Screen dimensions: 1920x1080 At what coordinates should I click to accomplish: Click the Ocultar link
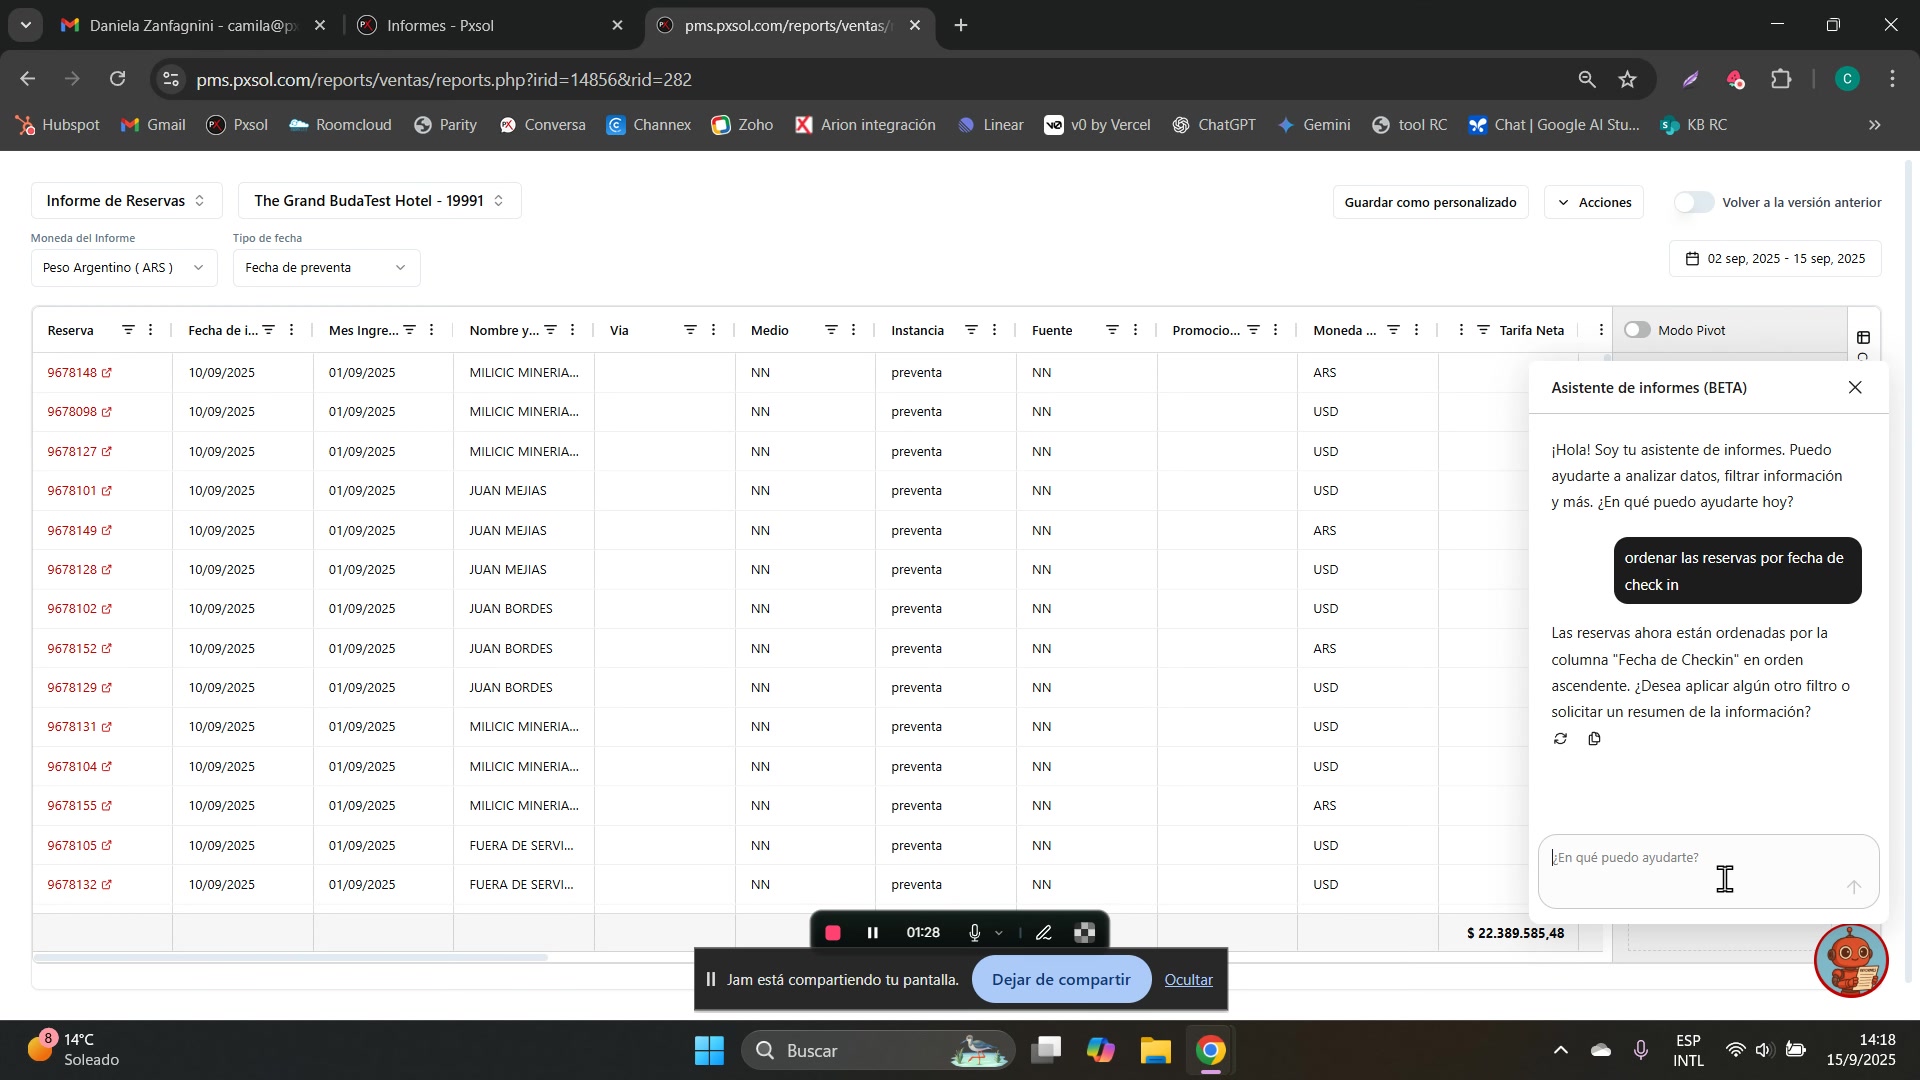(1188, 981)
